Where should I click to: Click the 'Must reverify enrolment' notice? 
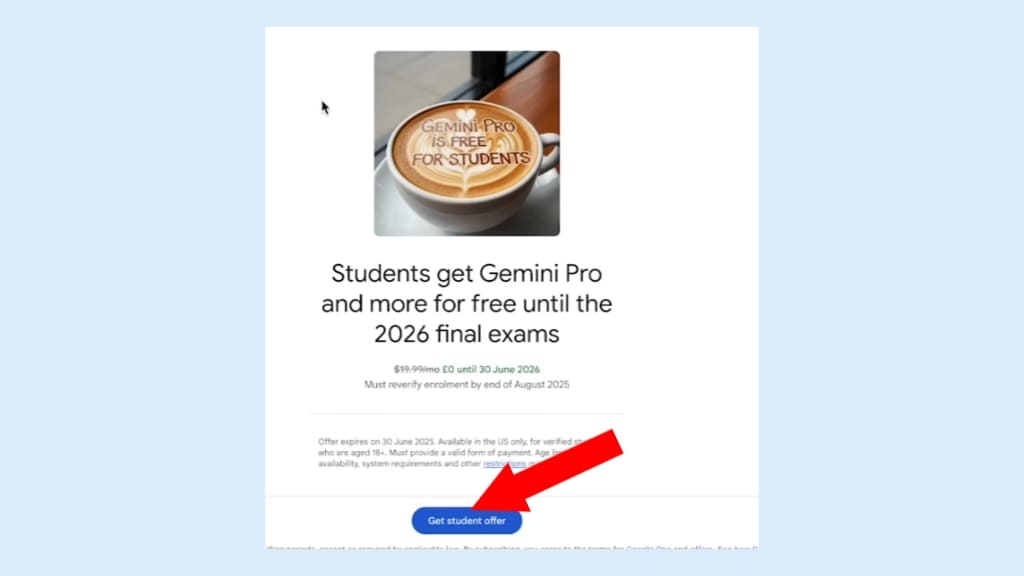coord(466,385)
